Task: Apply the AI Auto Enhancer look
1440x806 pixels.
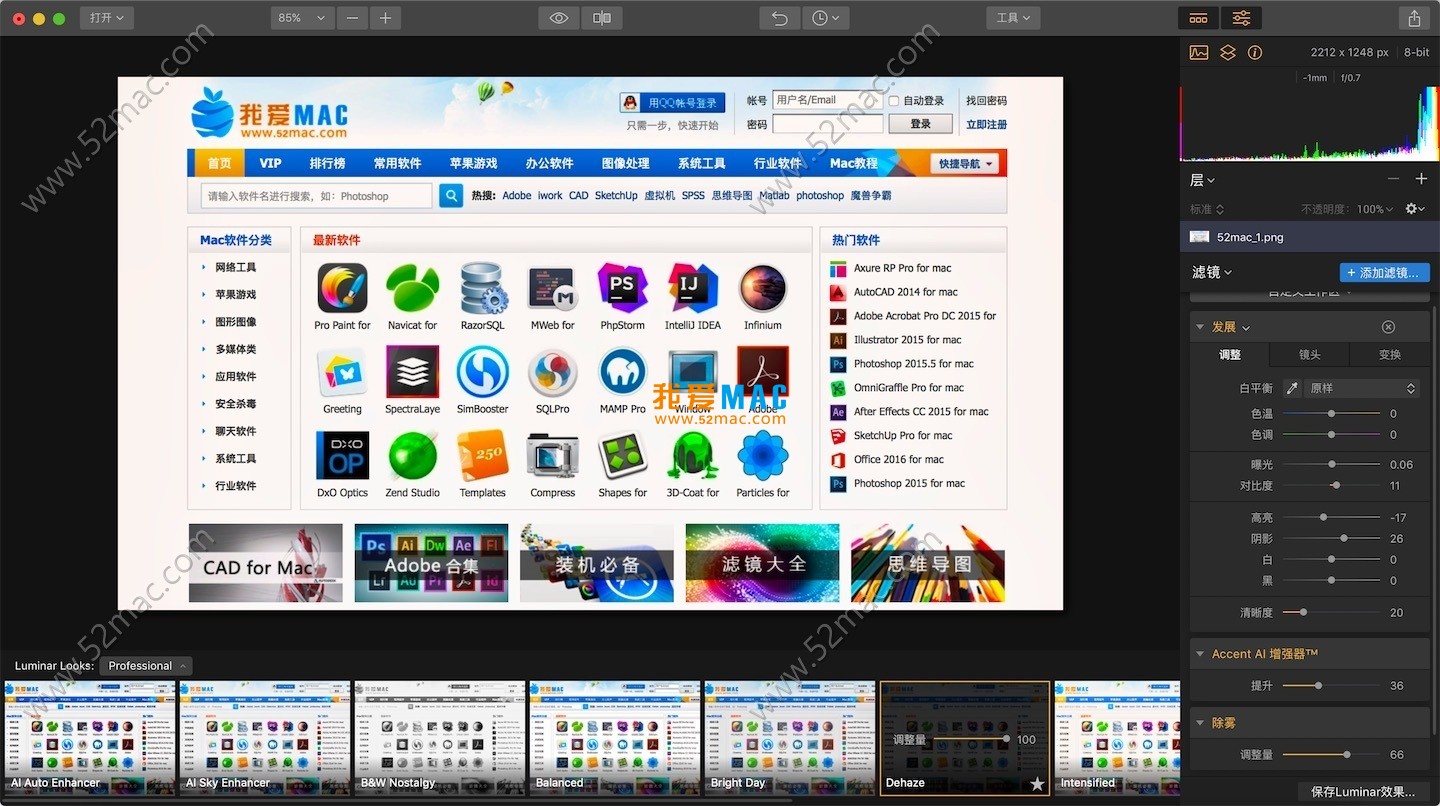Action: [x=90, y=738]
